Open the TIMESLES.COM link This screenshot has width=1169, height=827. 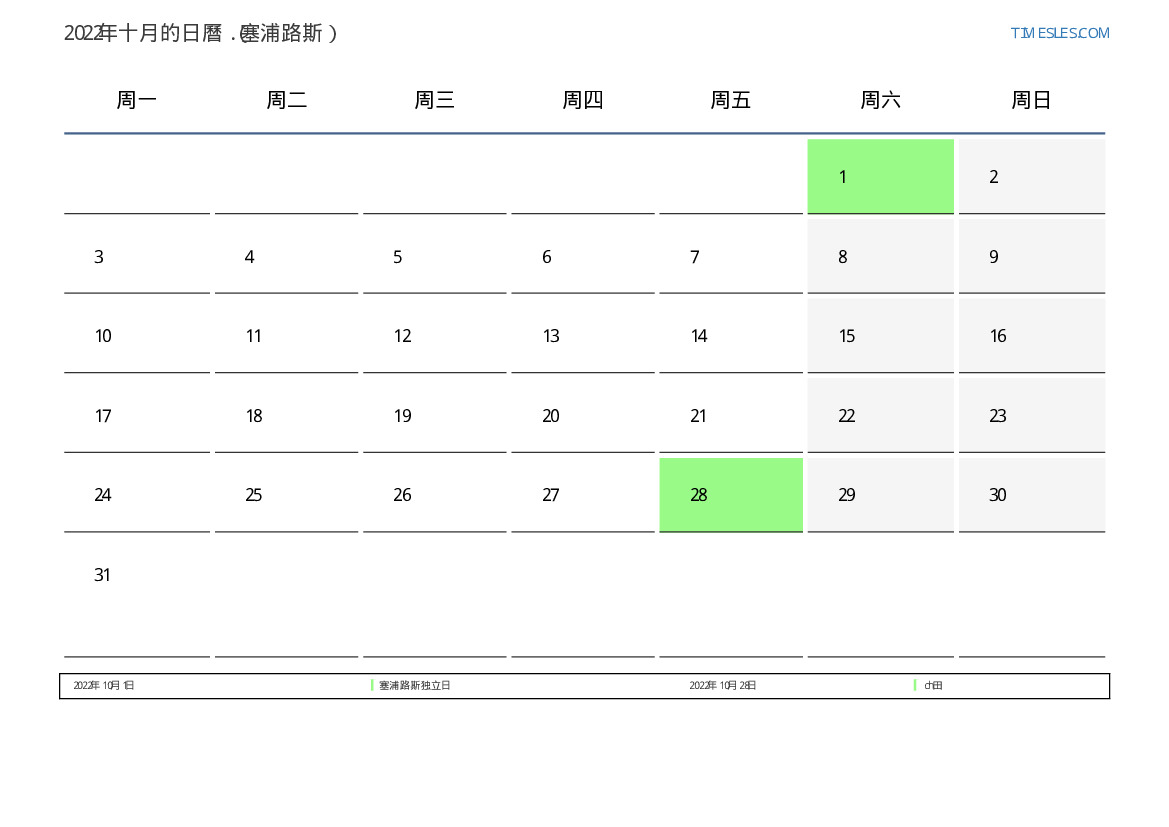coord(1059,33)
